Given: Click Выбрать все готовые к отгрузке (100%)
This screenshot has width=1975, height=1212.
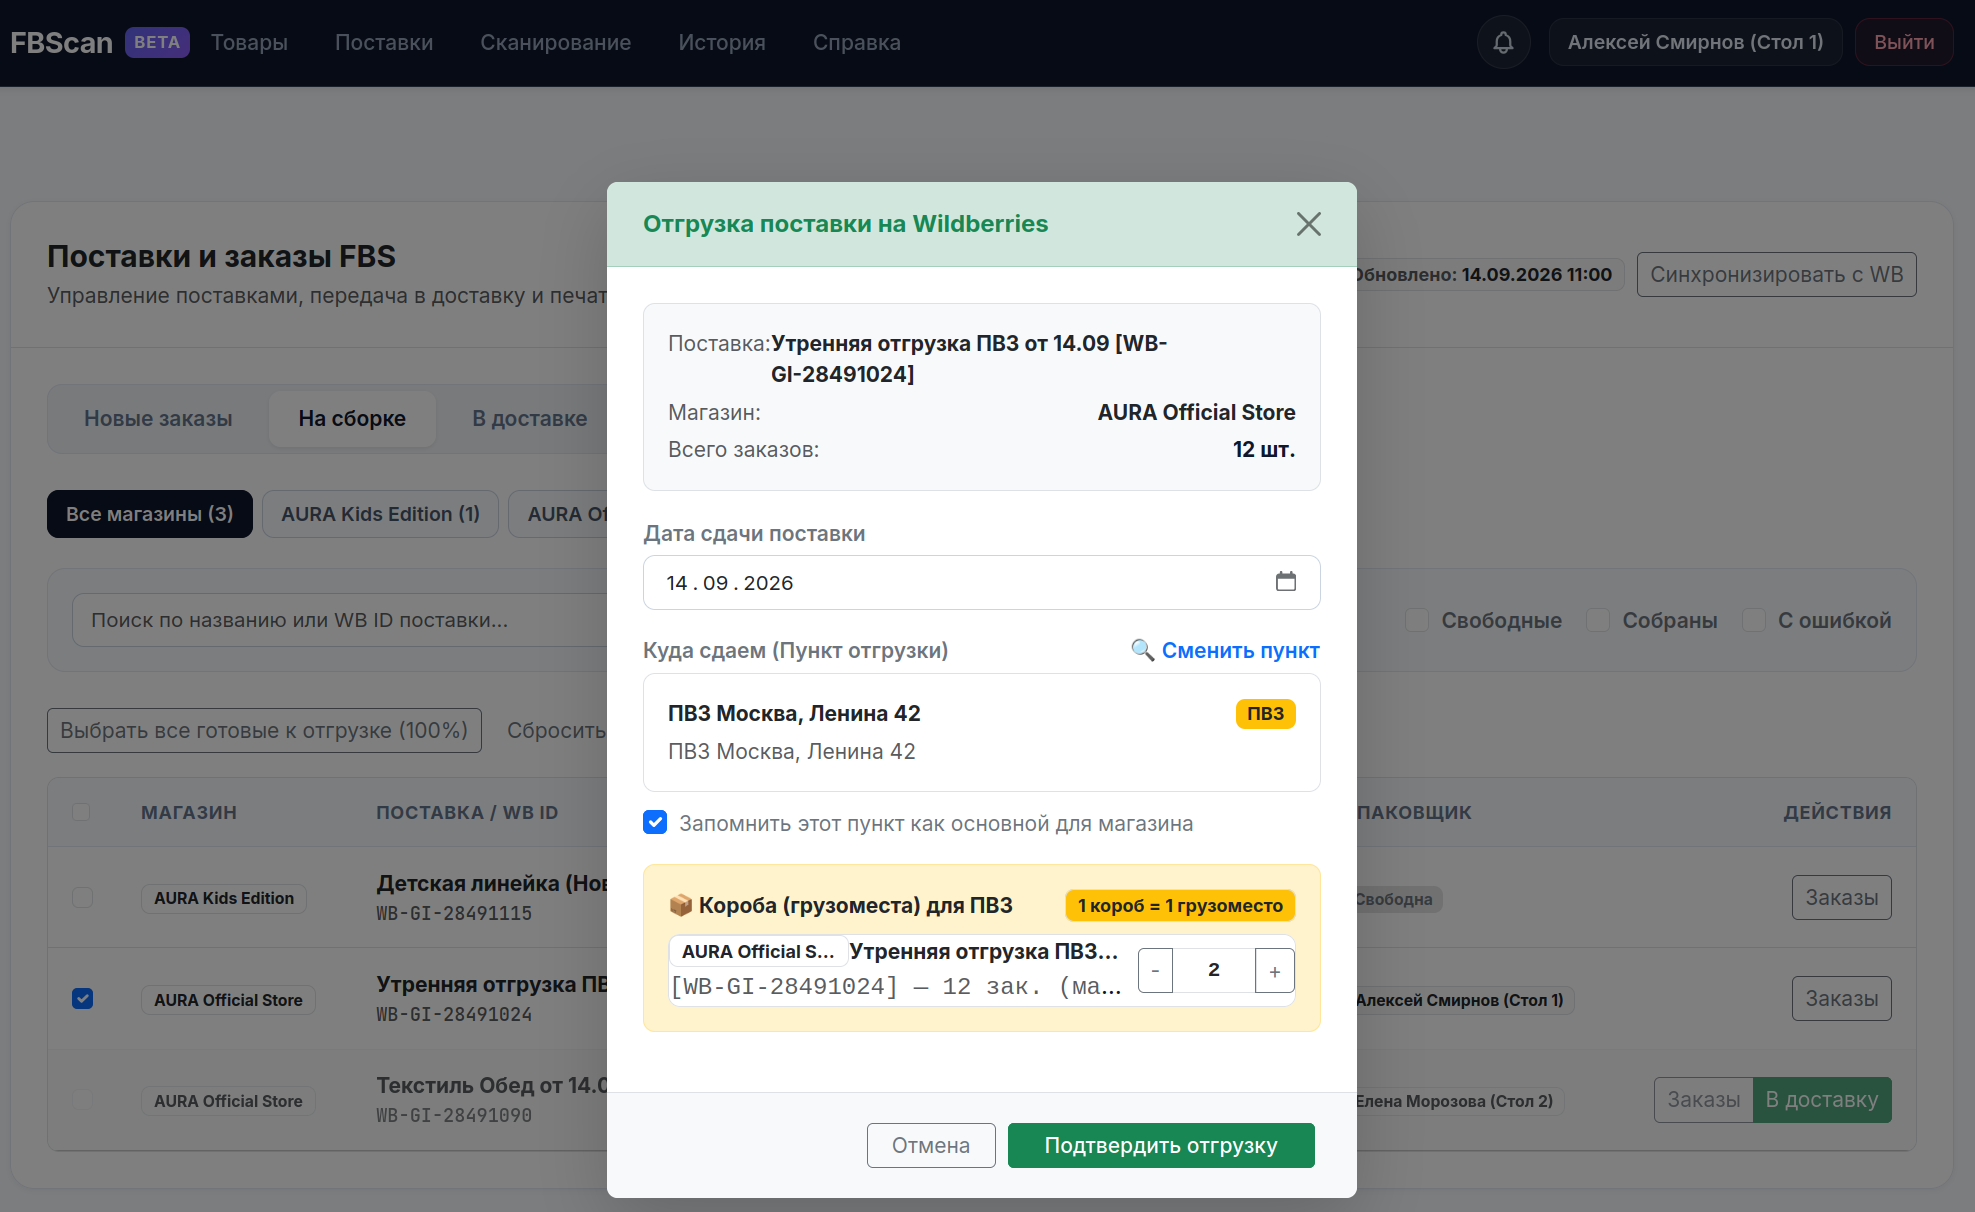Looking at the screenshot, I should [x=264, y=730].
